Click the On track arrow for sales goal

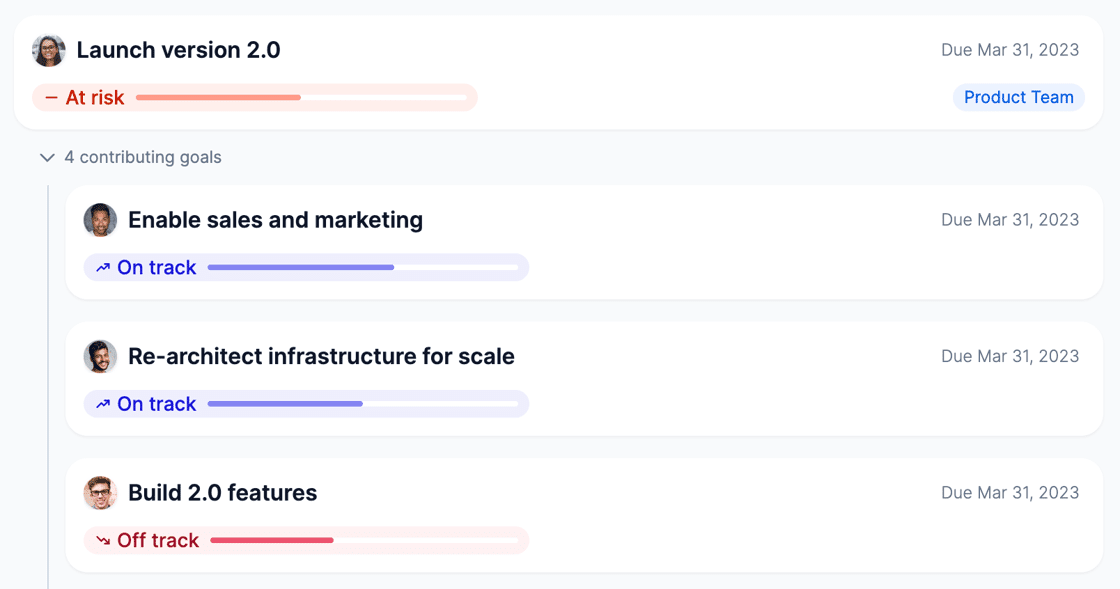(103, 268)
